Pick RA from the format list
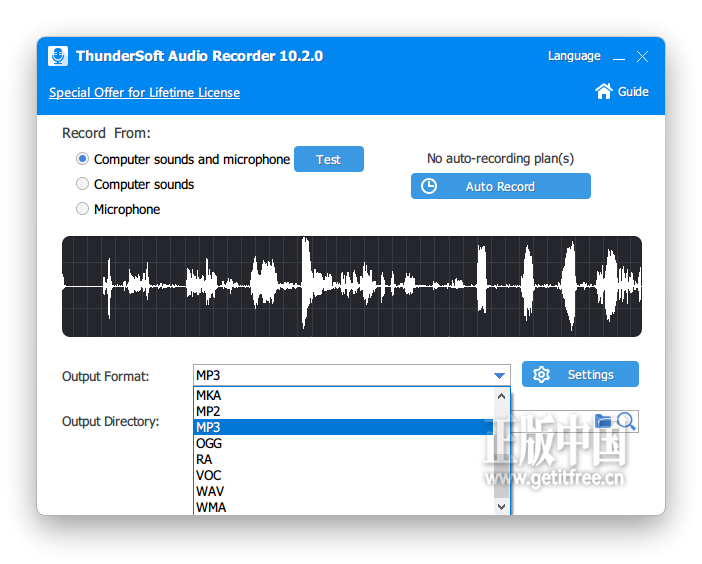 point(343,460)
